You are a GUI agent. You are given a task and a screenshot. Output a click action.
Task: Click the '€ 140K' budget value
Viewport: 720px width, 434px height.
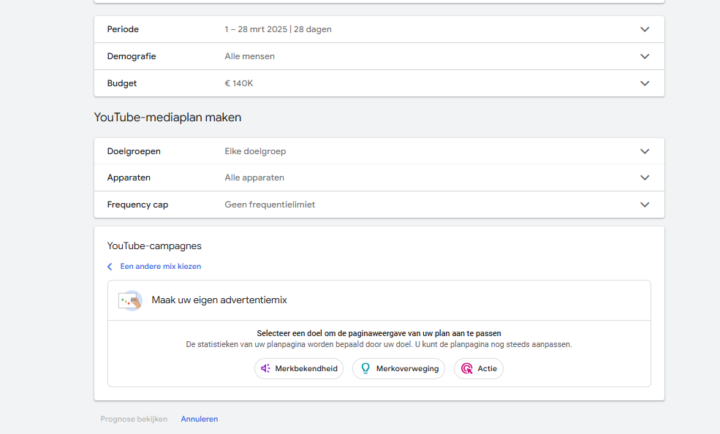click(239, 84)
